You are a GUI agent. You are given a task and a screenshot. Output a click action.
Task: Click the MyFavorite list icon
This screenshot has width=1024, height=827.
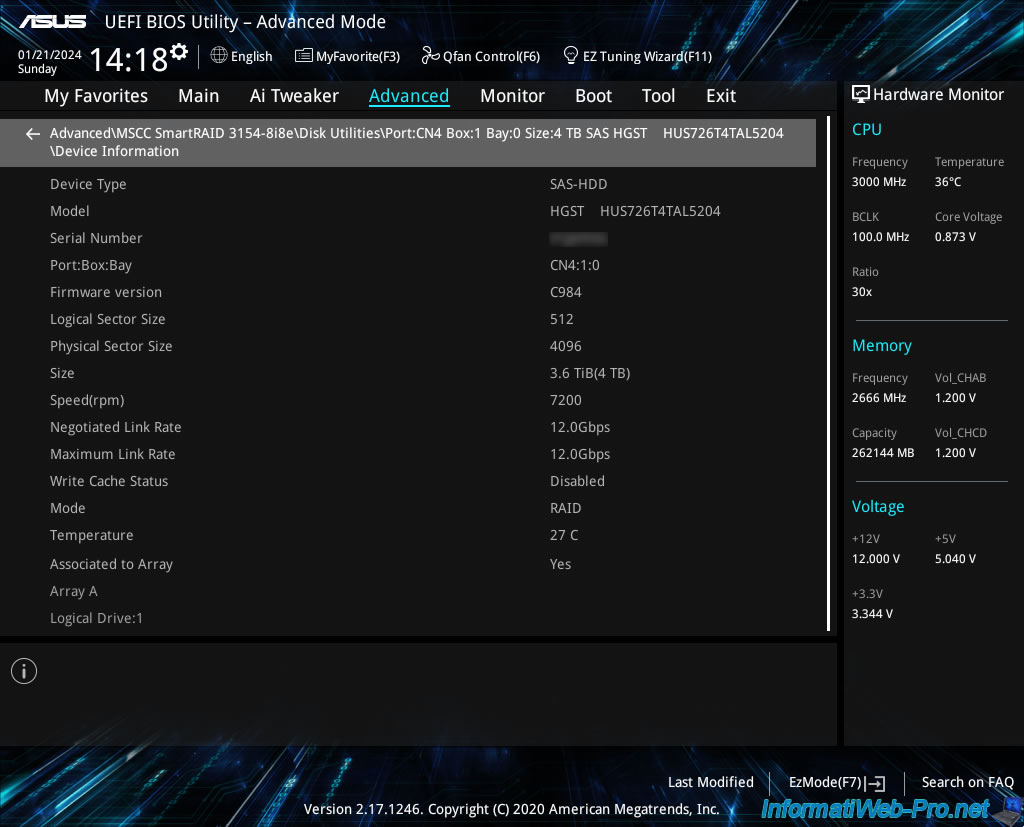pos(304,56)
